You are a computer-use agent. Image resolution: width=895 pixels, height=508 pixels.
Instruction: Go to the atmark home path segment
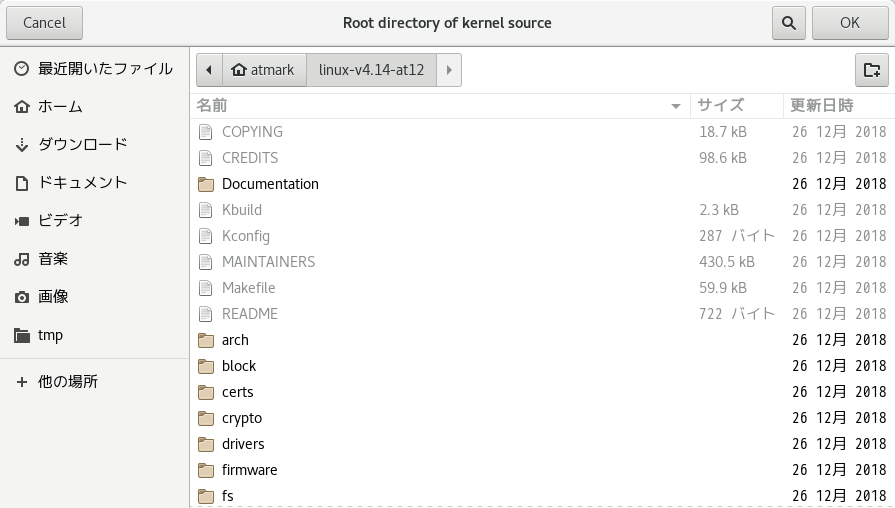tap(263, 70)
